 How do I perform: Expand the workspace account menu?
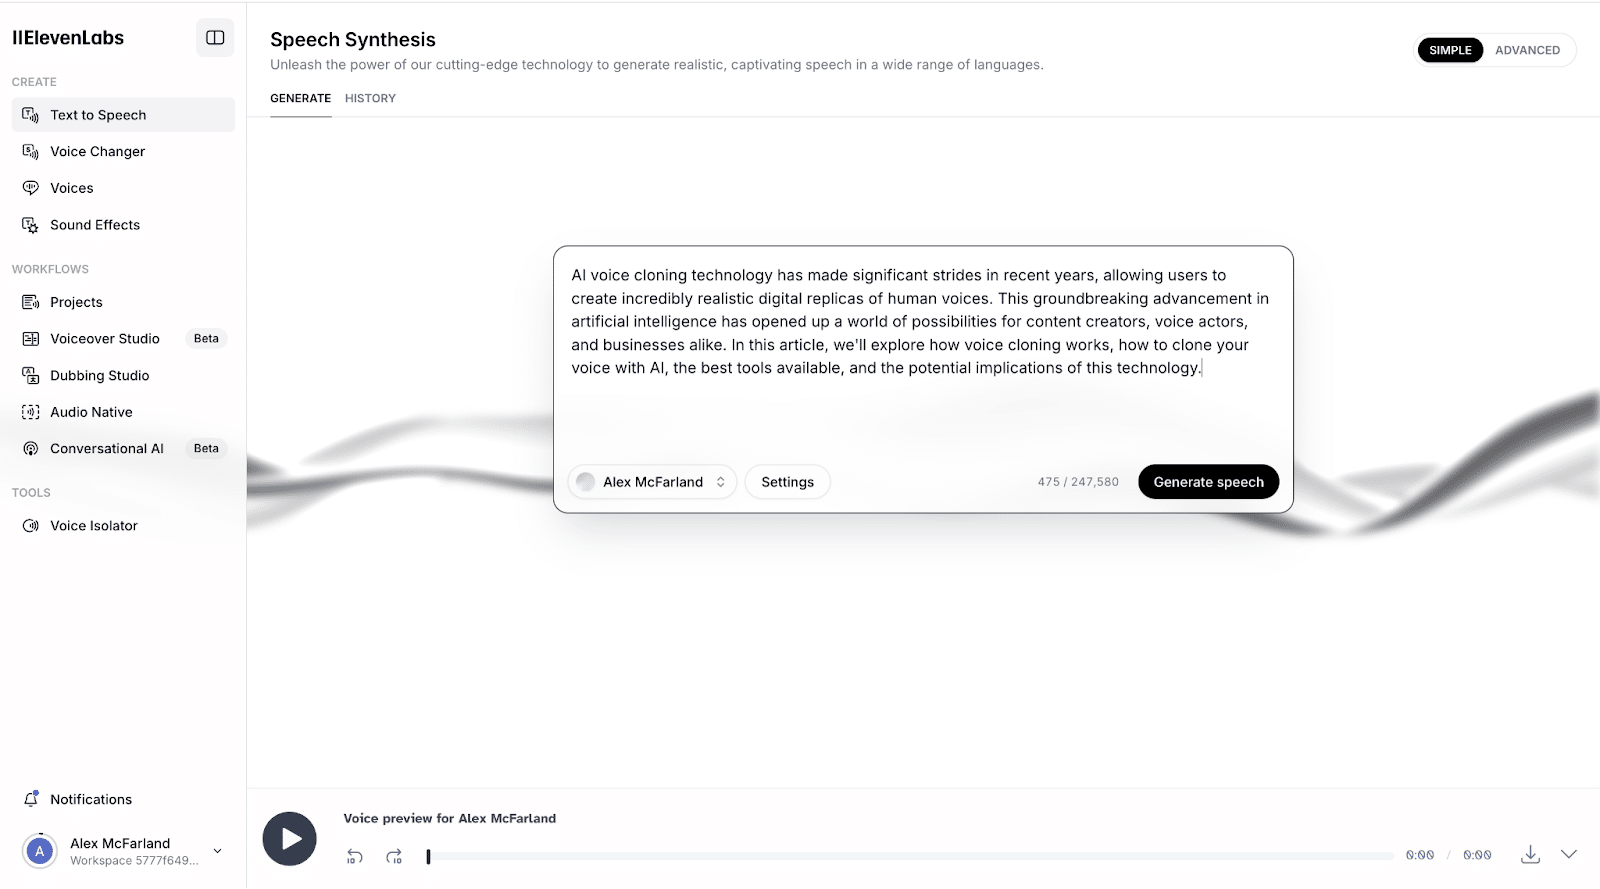pyautogui.click(x=217, y=851)
